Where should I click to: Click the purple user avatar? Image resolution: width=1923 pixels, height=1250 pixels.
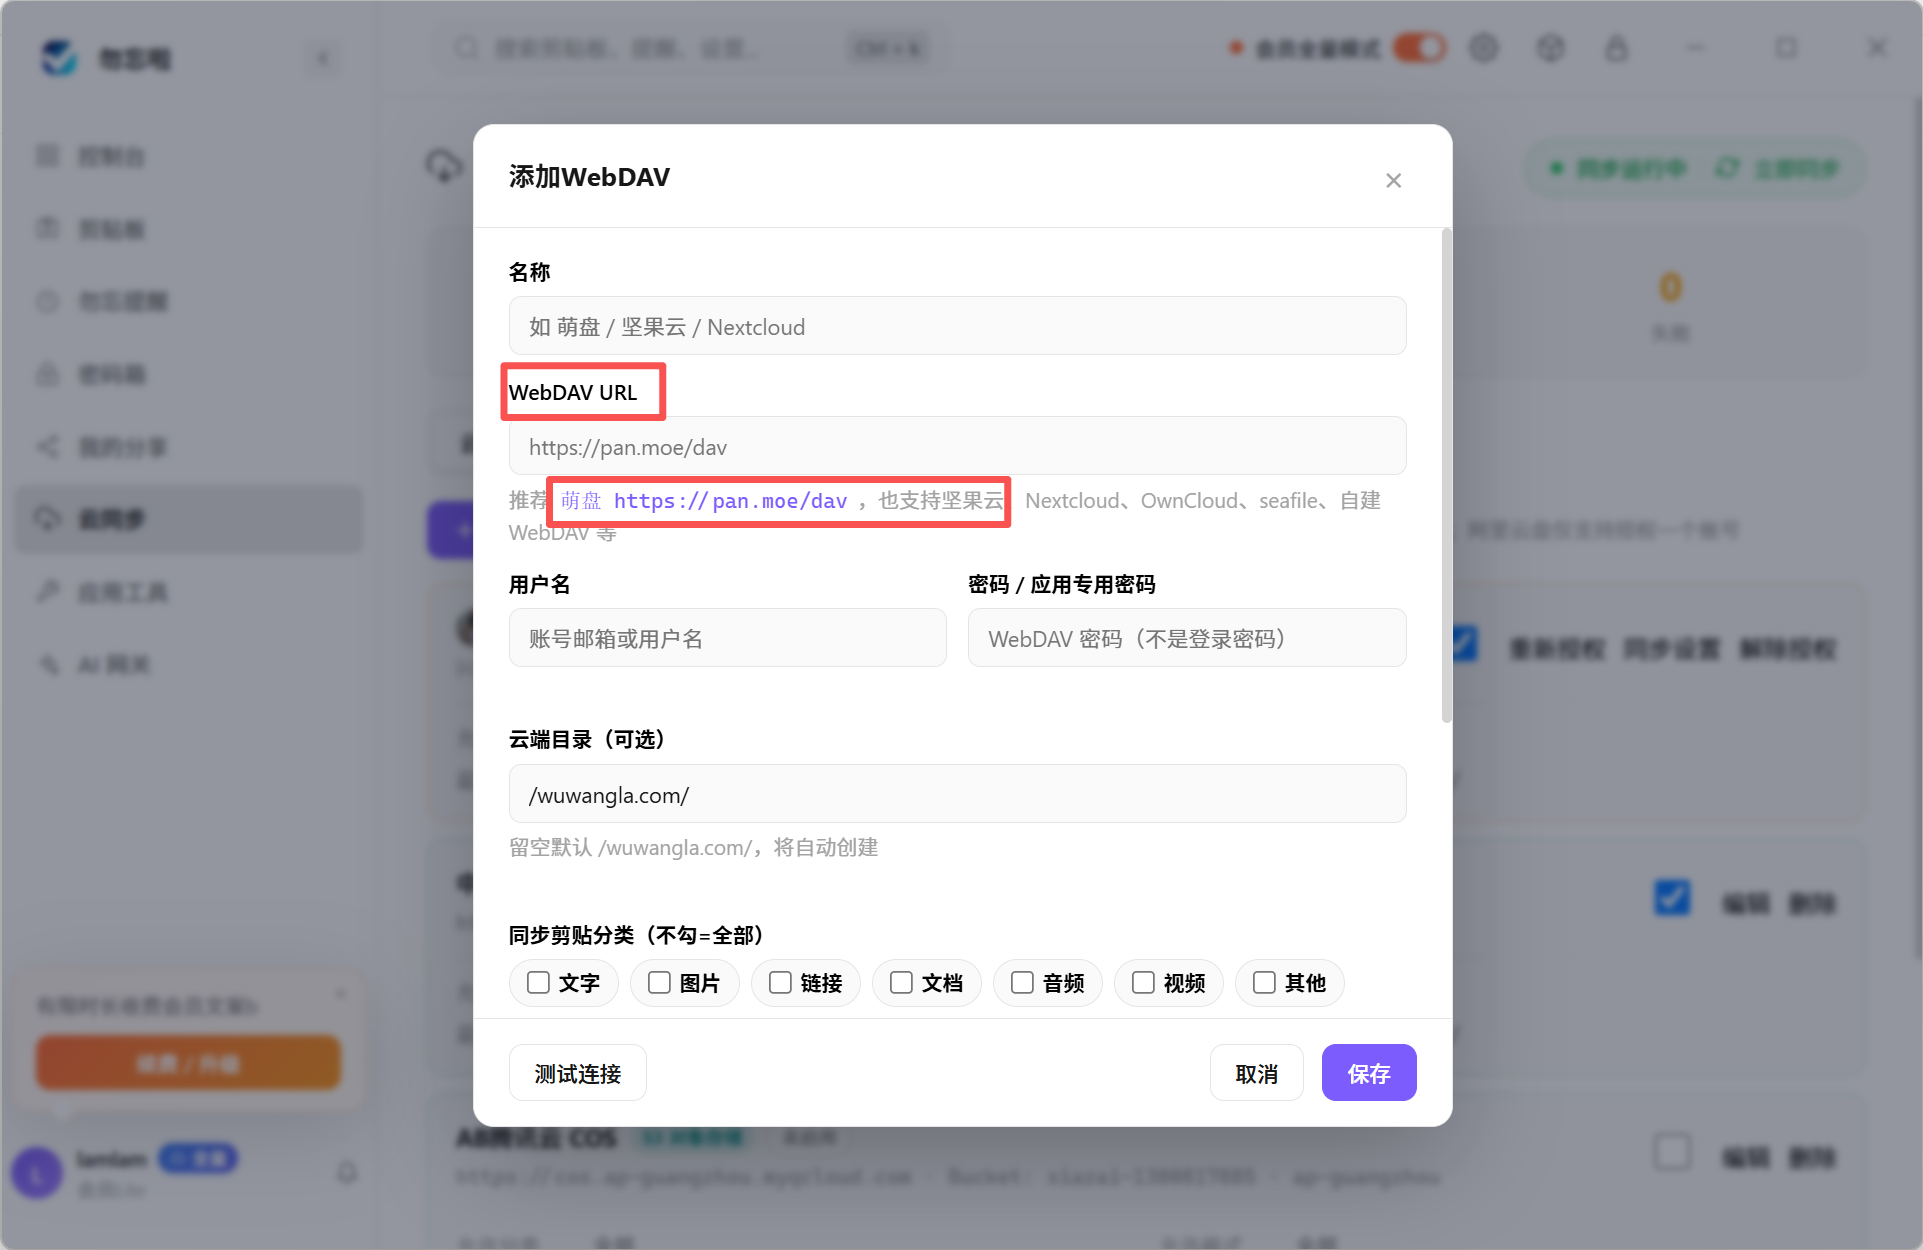(x=38, y=1173)
